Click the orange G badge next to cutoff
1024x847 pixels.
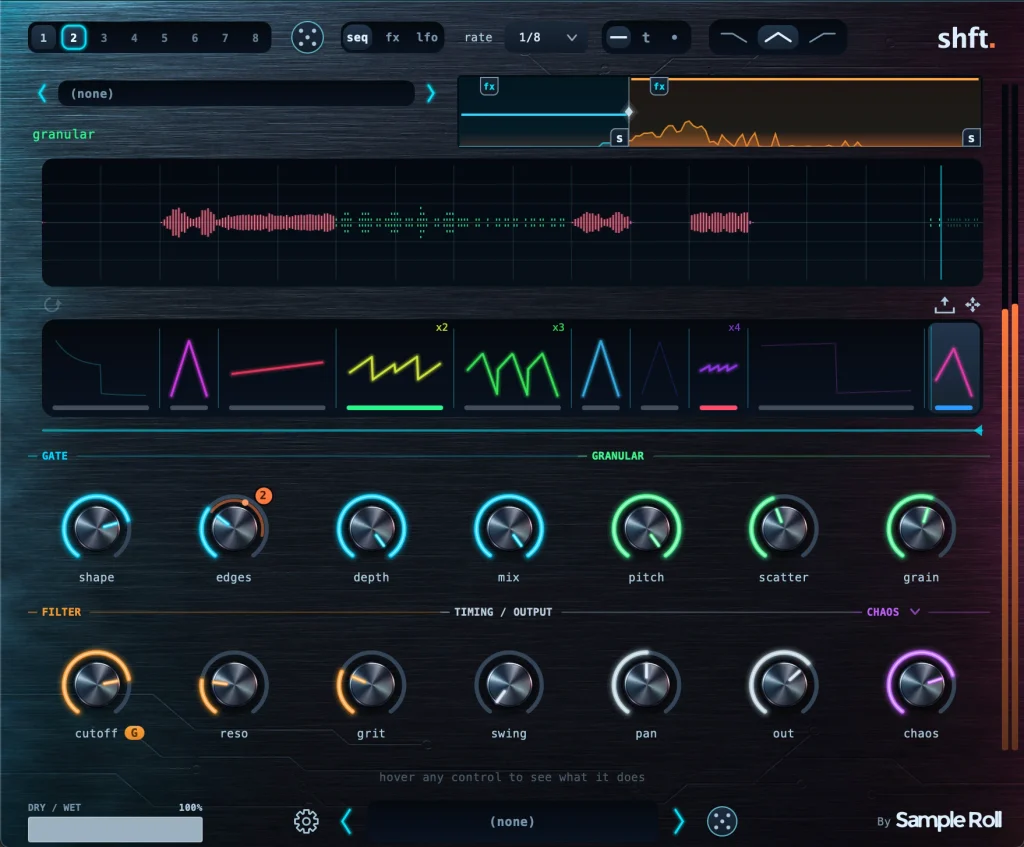pos(135,733)
